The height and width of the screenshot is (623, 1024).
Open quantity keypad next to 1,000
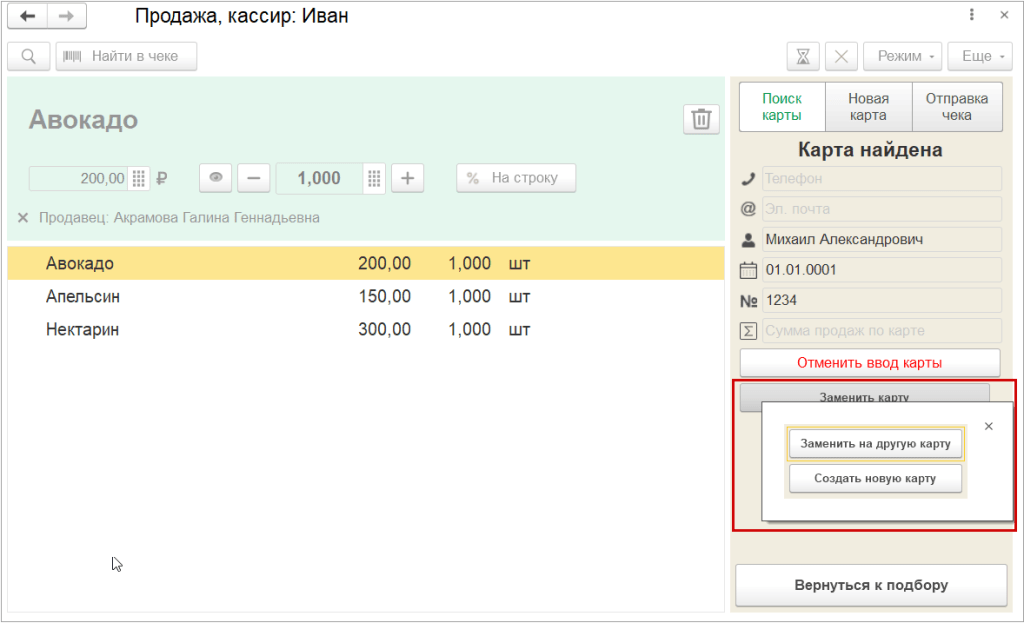click(374, 179)
